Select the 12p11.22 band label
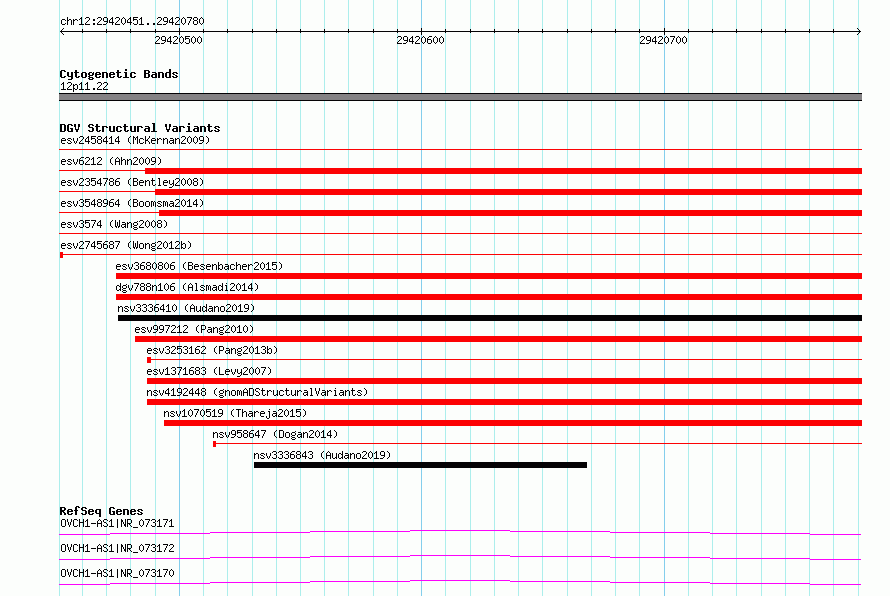The height and width of the screenshot is (596, 890). click(x=84, y=86)
